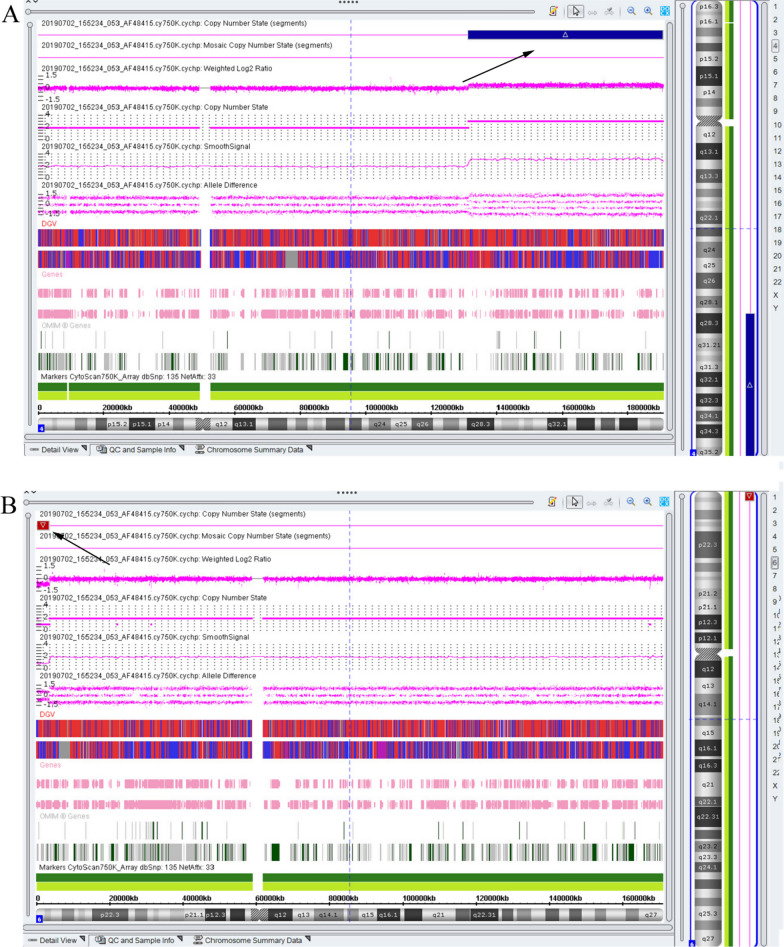Screen dimensions: 784x947
Task: Click q28.3 band on top cytoband ruler
Action: coord(483,424)
